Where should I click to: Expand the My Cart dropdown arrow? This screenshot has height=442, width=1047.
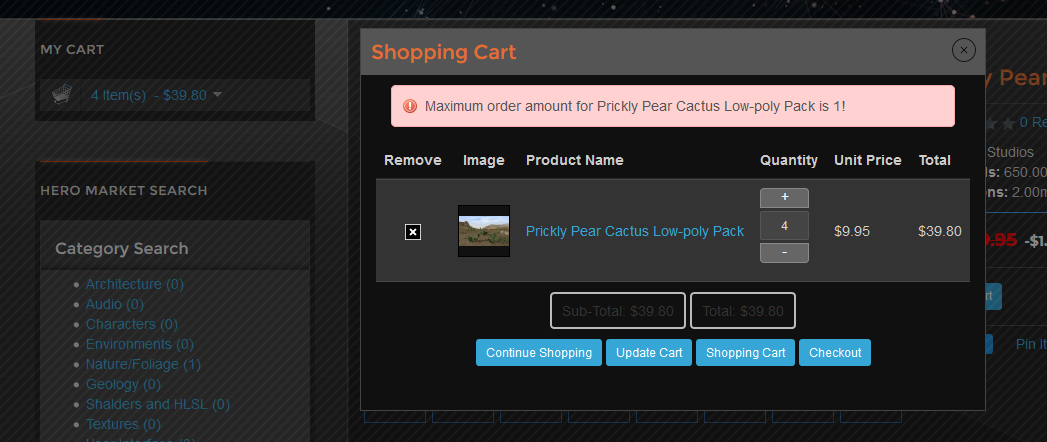coord(217,95)
